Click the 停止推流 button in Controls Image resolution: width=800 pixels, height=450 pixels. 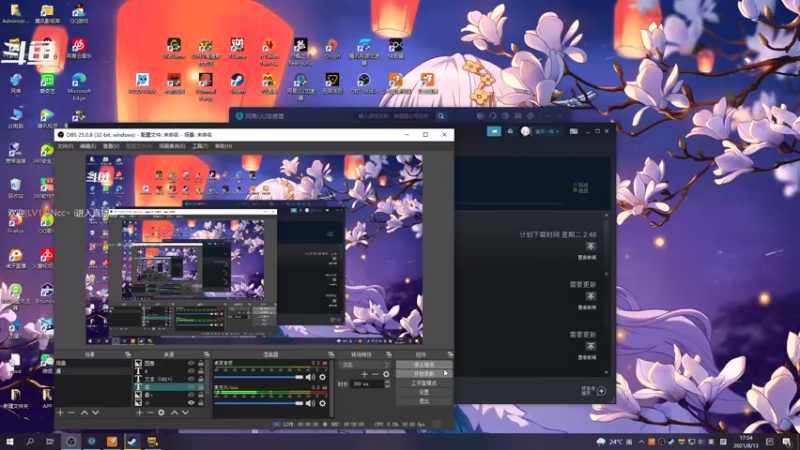pos(424,365)
